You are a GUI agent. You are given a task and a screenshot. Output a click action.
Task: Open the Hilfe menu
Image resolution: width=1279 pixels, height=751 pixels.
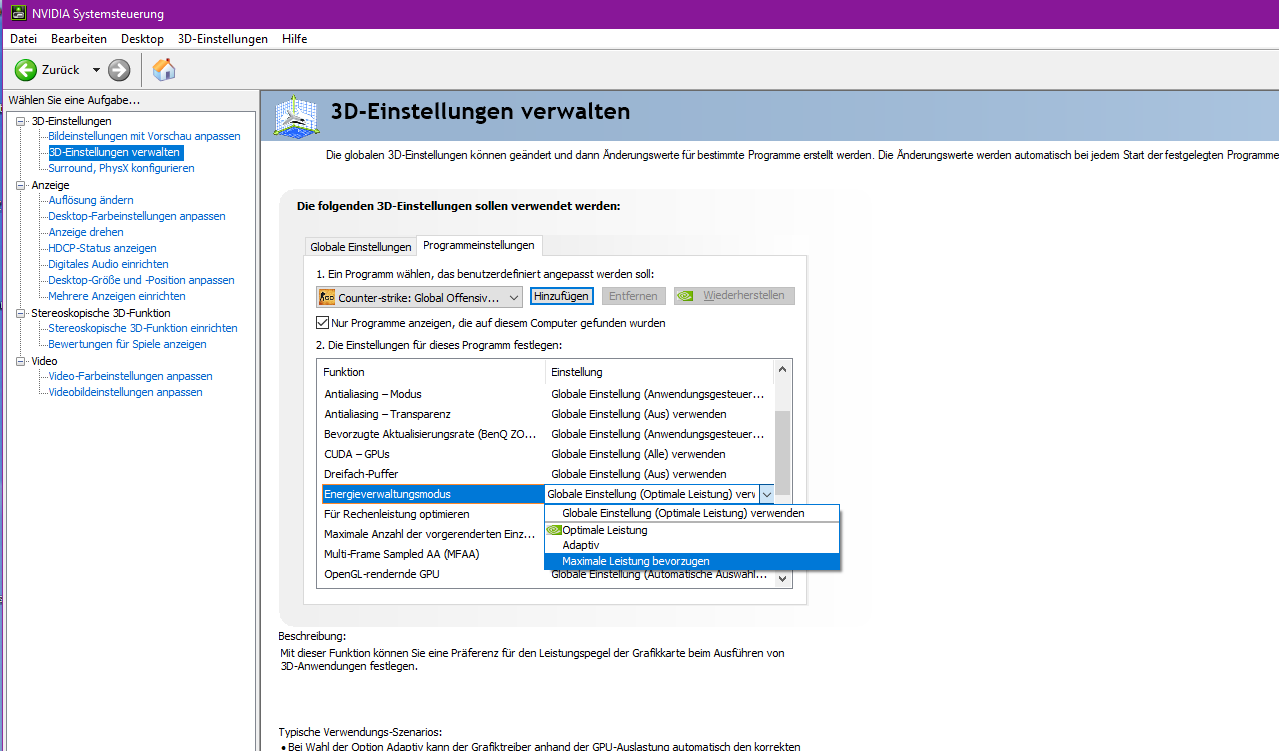click(x=295, y=39)
